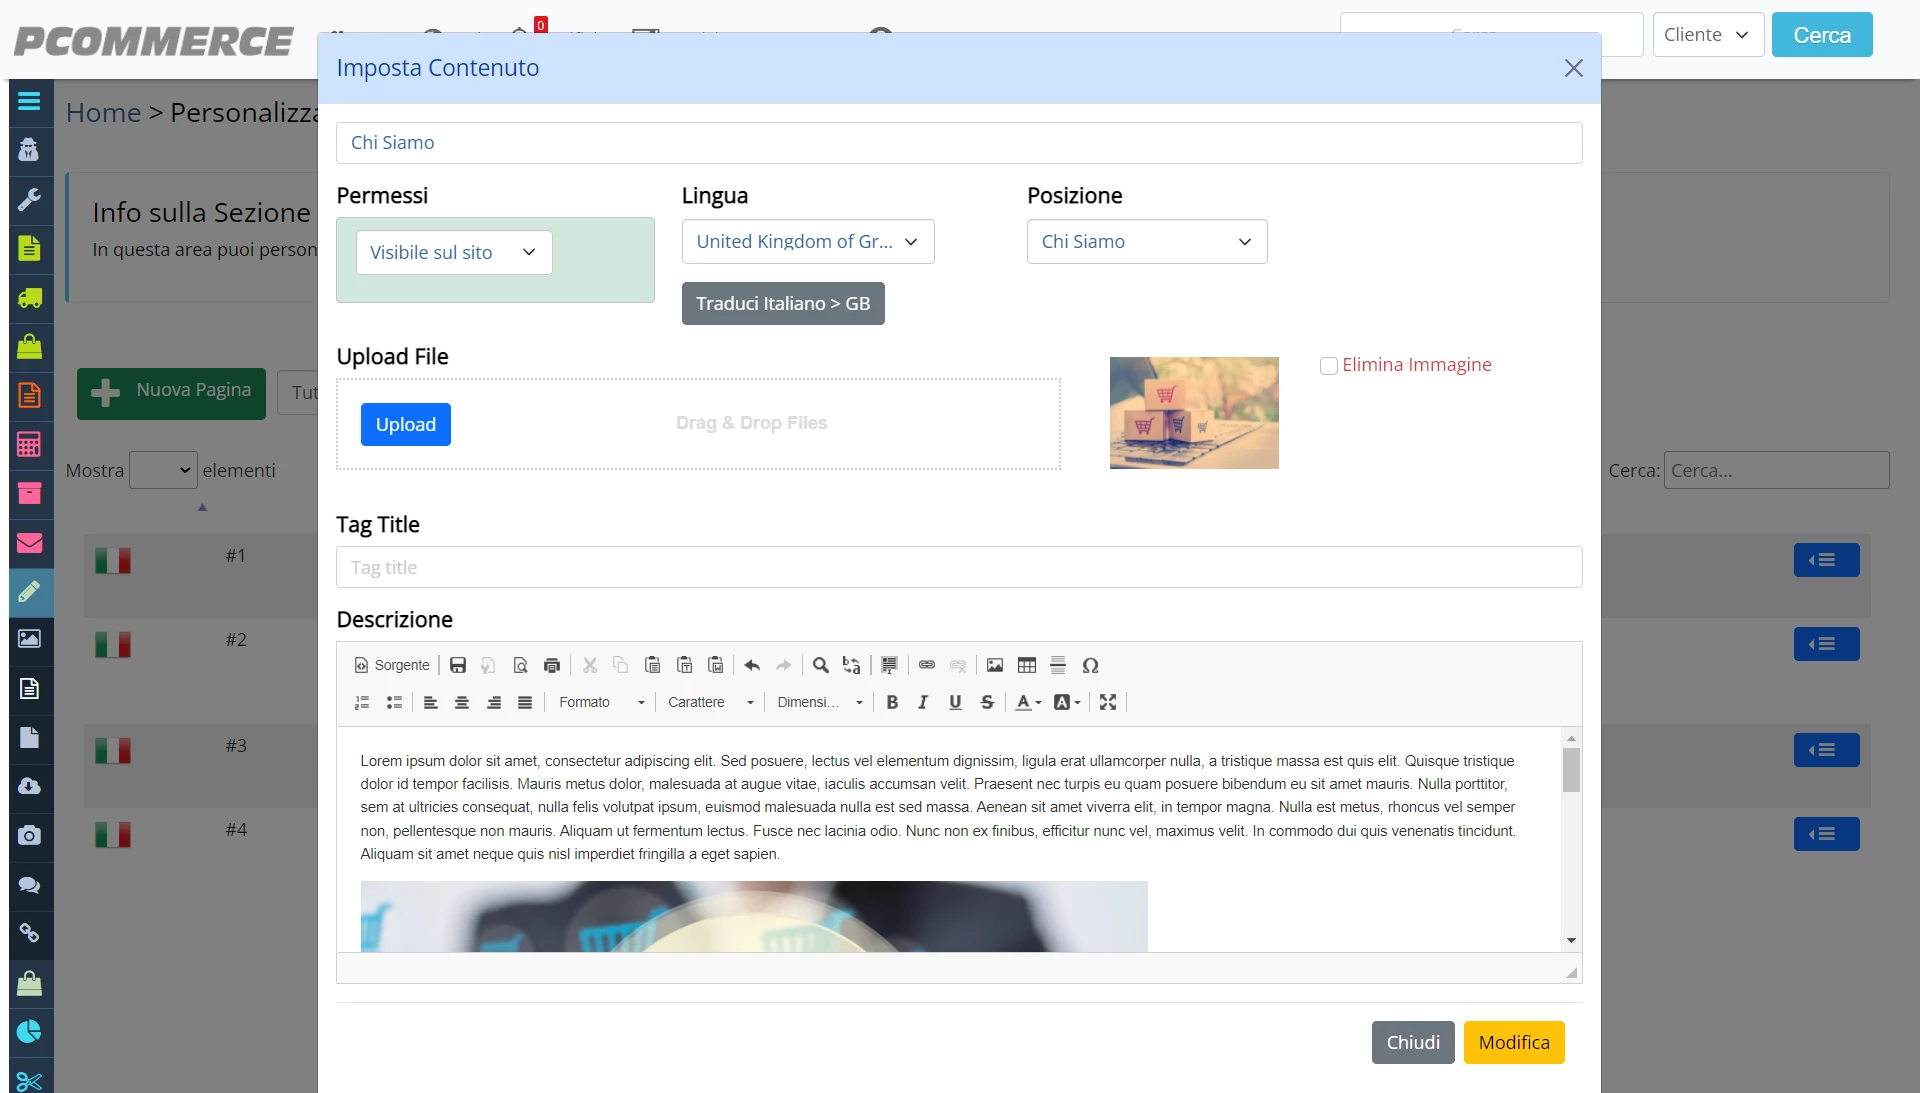Click the pink envelope mail icon in sidebar
The image size is (1920, 1093).
(29, 543)
